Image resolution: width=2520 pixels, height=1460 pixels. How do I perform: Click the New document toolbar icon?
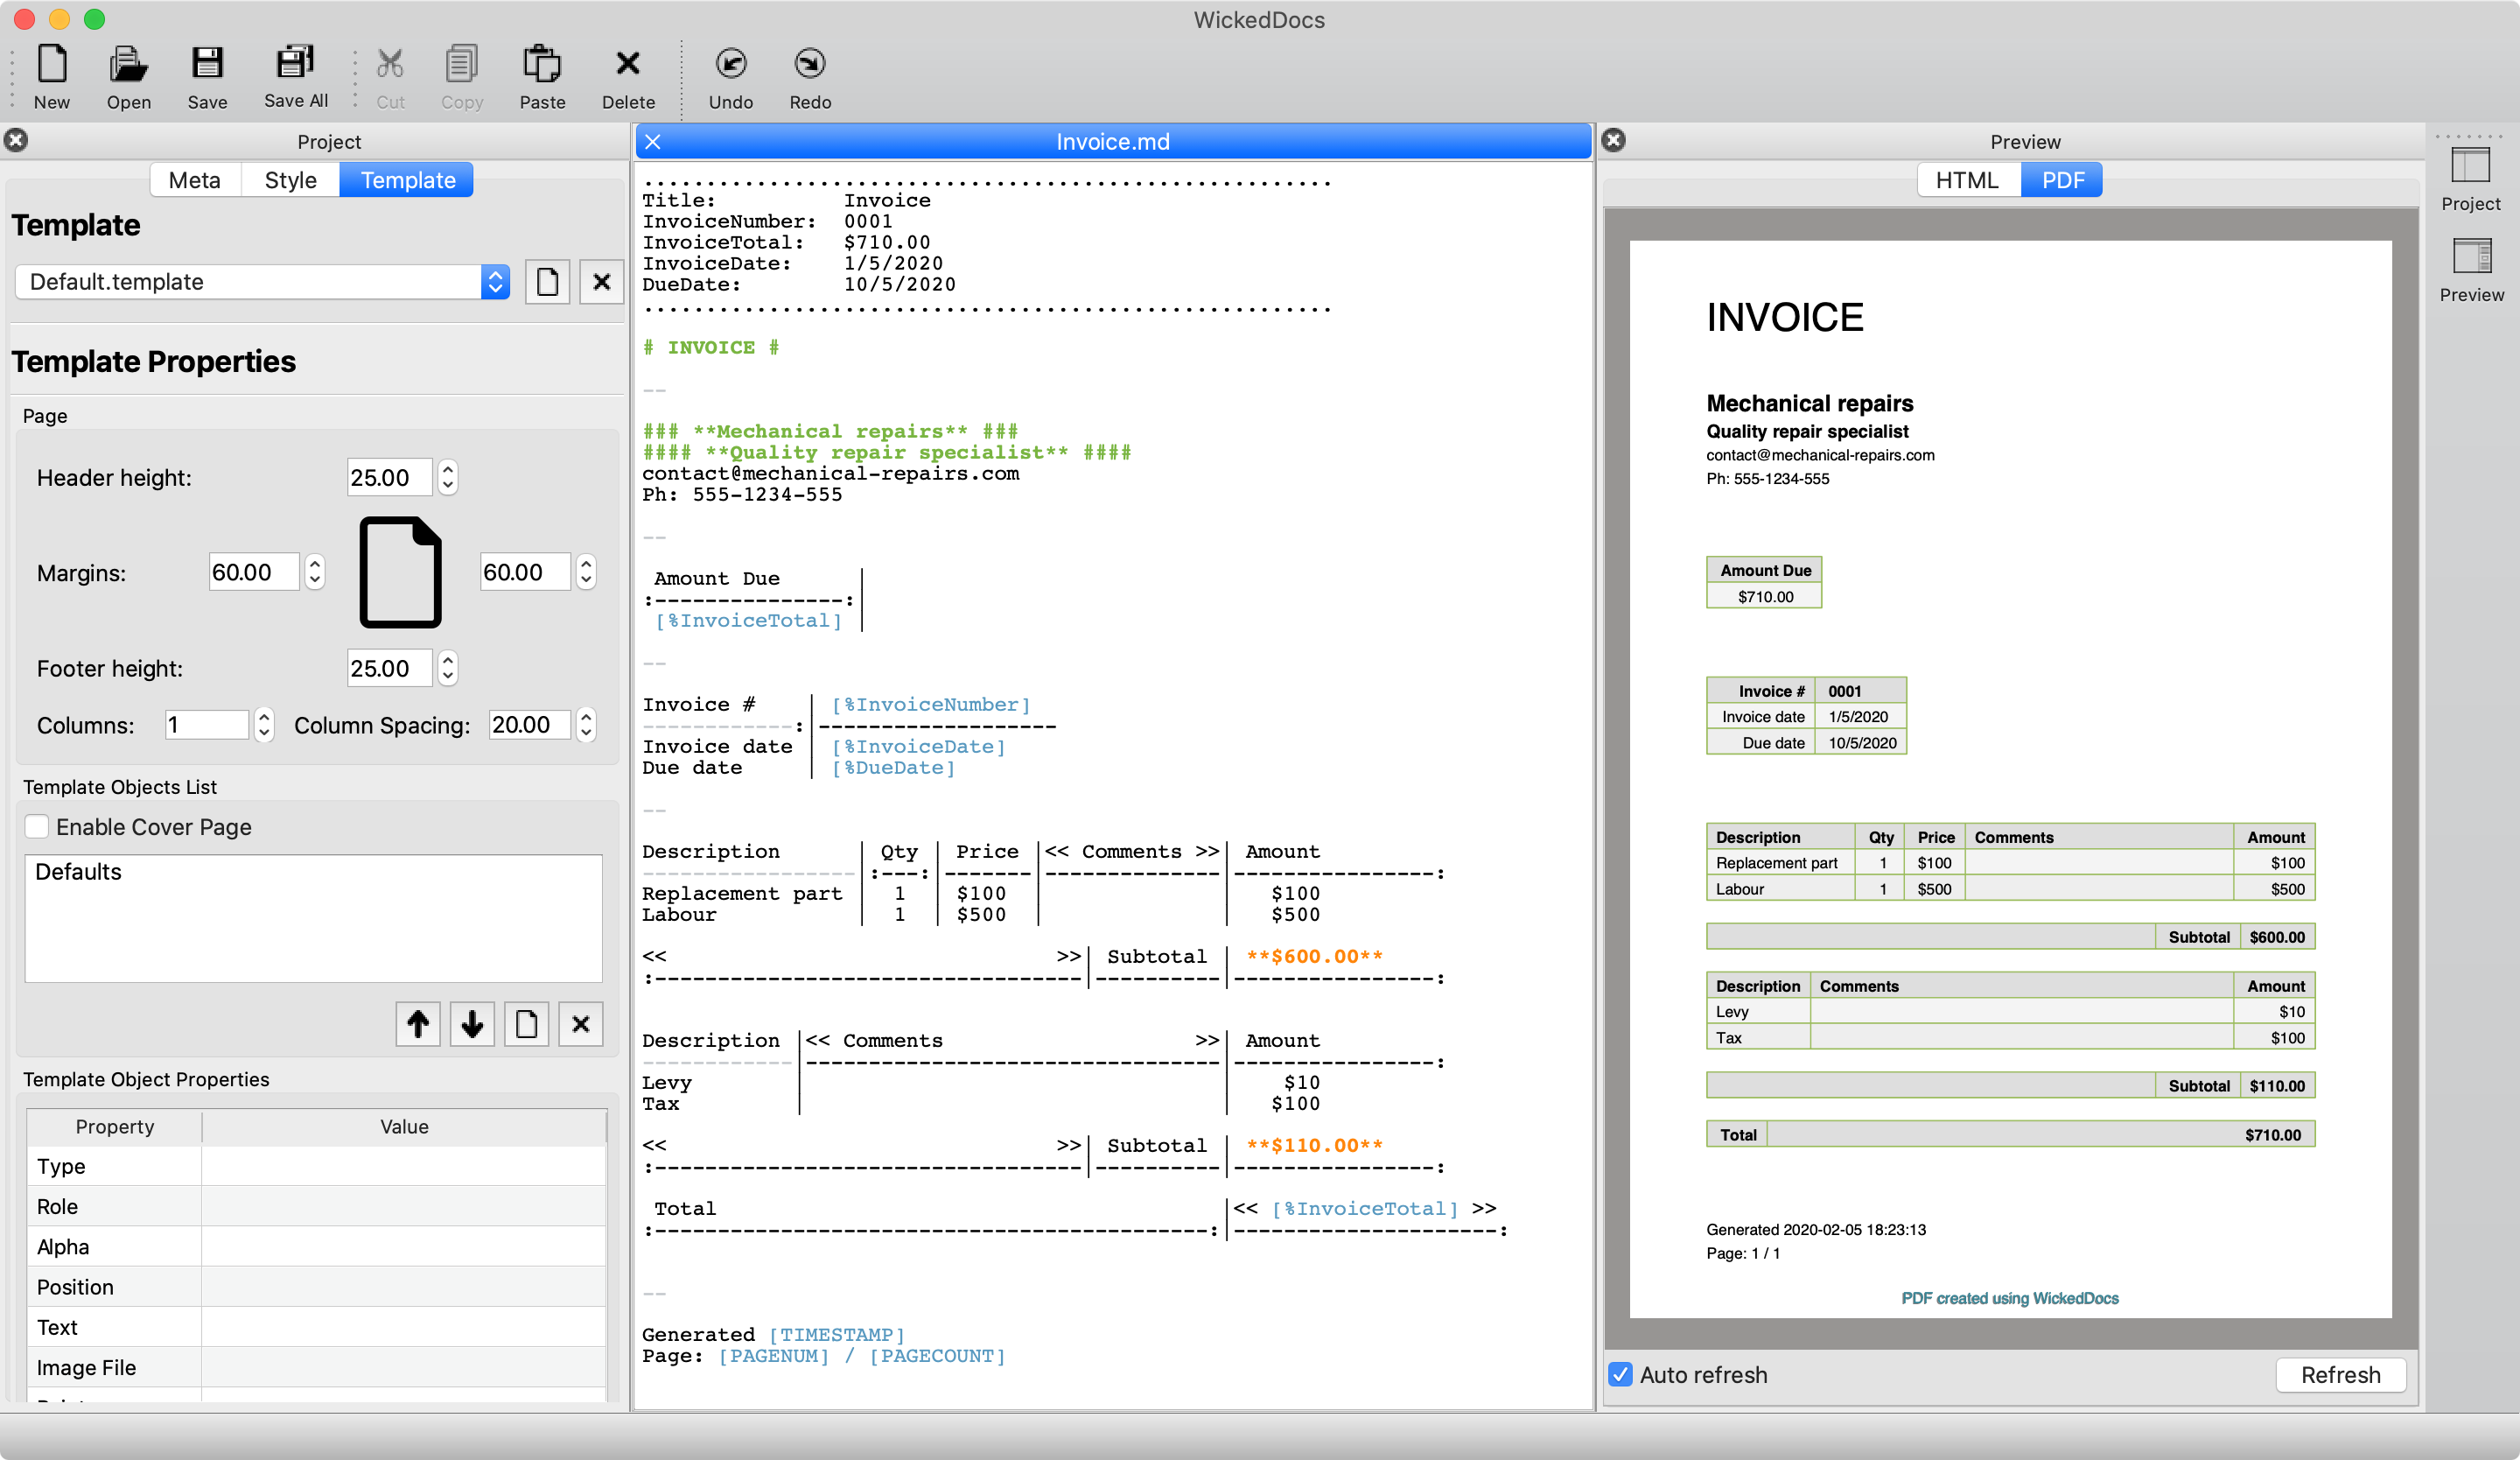(x=52, y=66)
